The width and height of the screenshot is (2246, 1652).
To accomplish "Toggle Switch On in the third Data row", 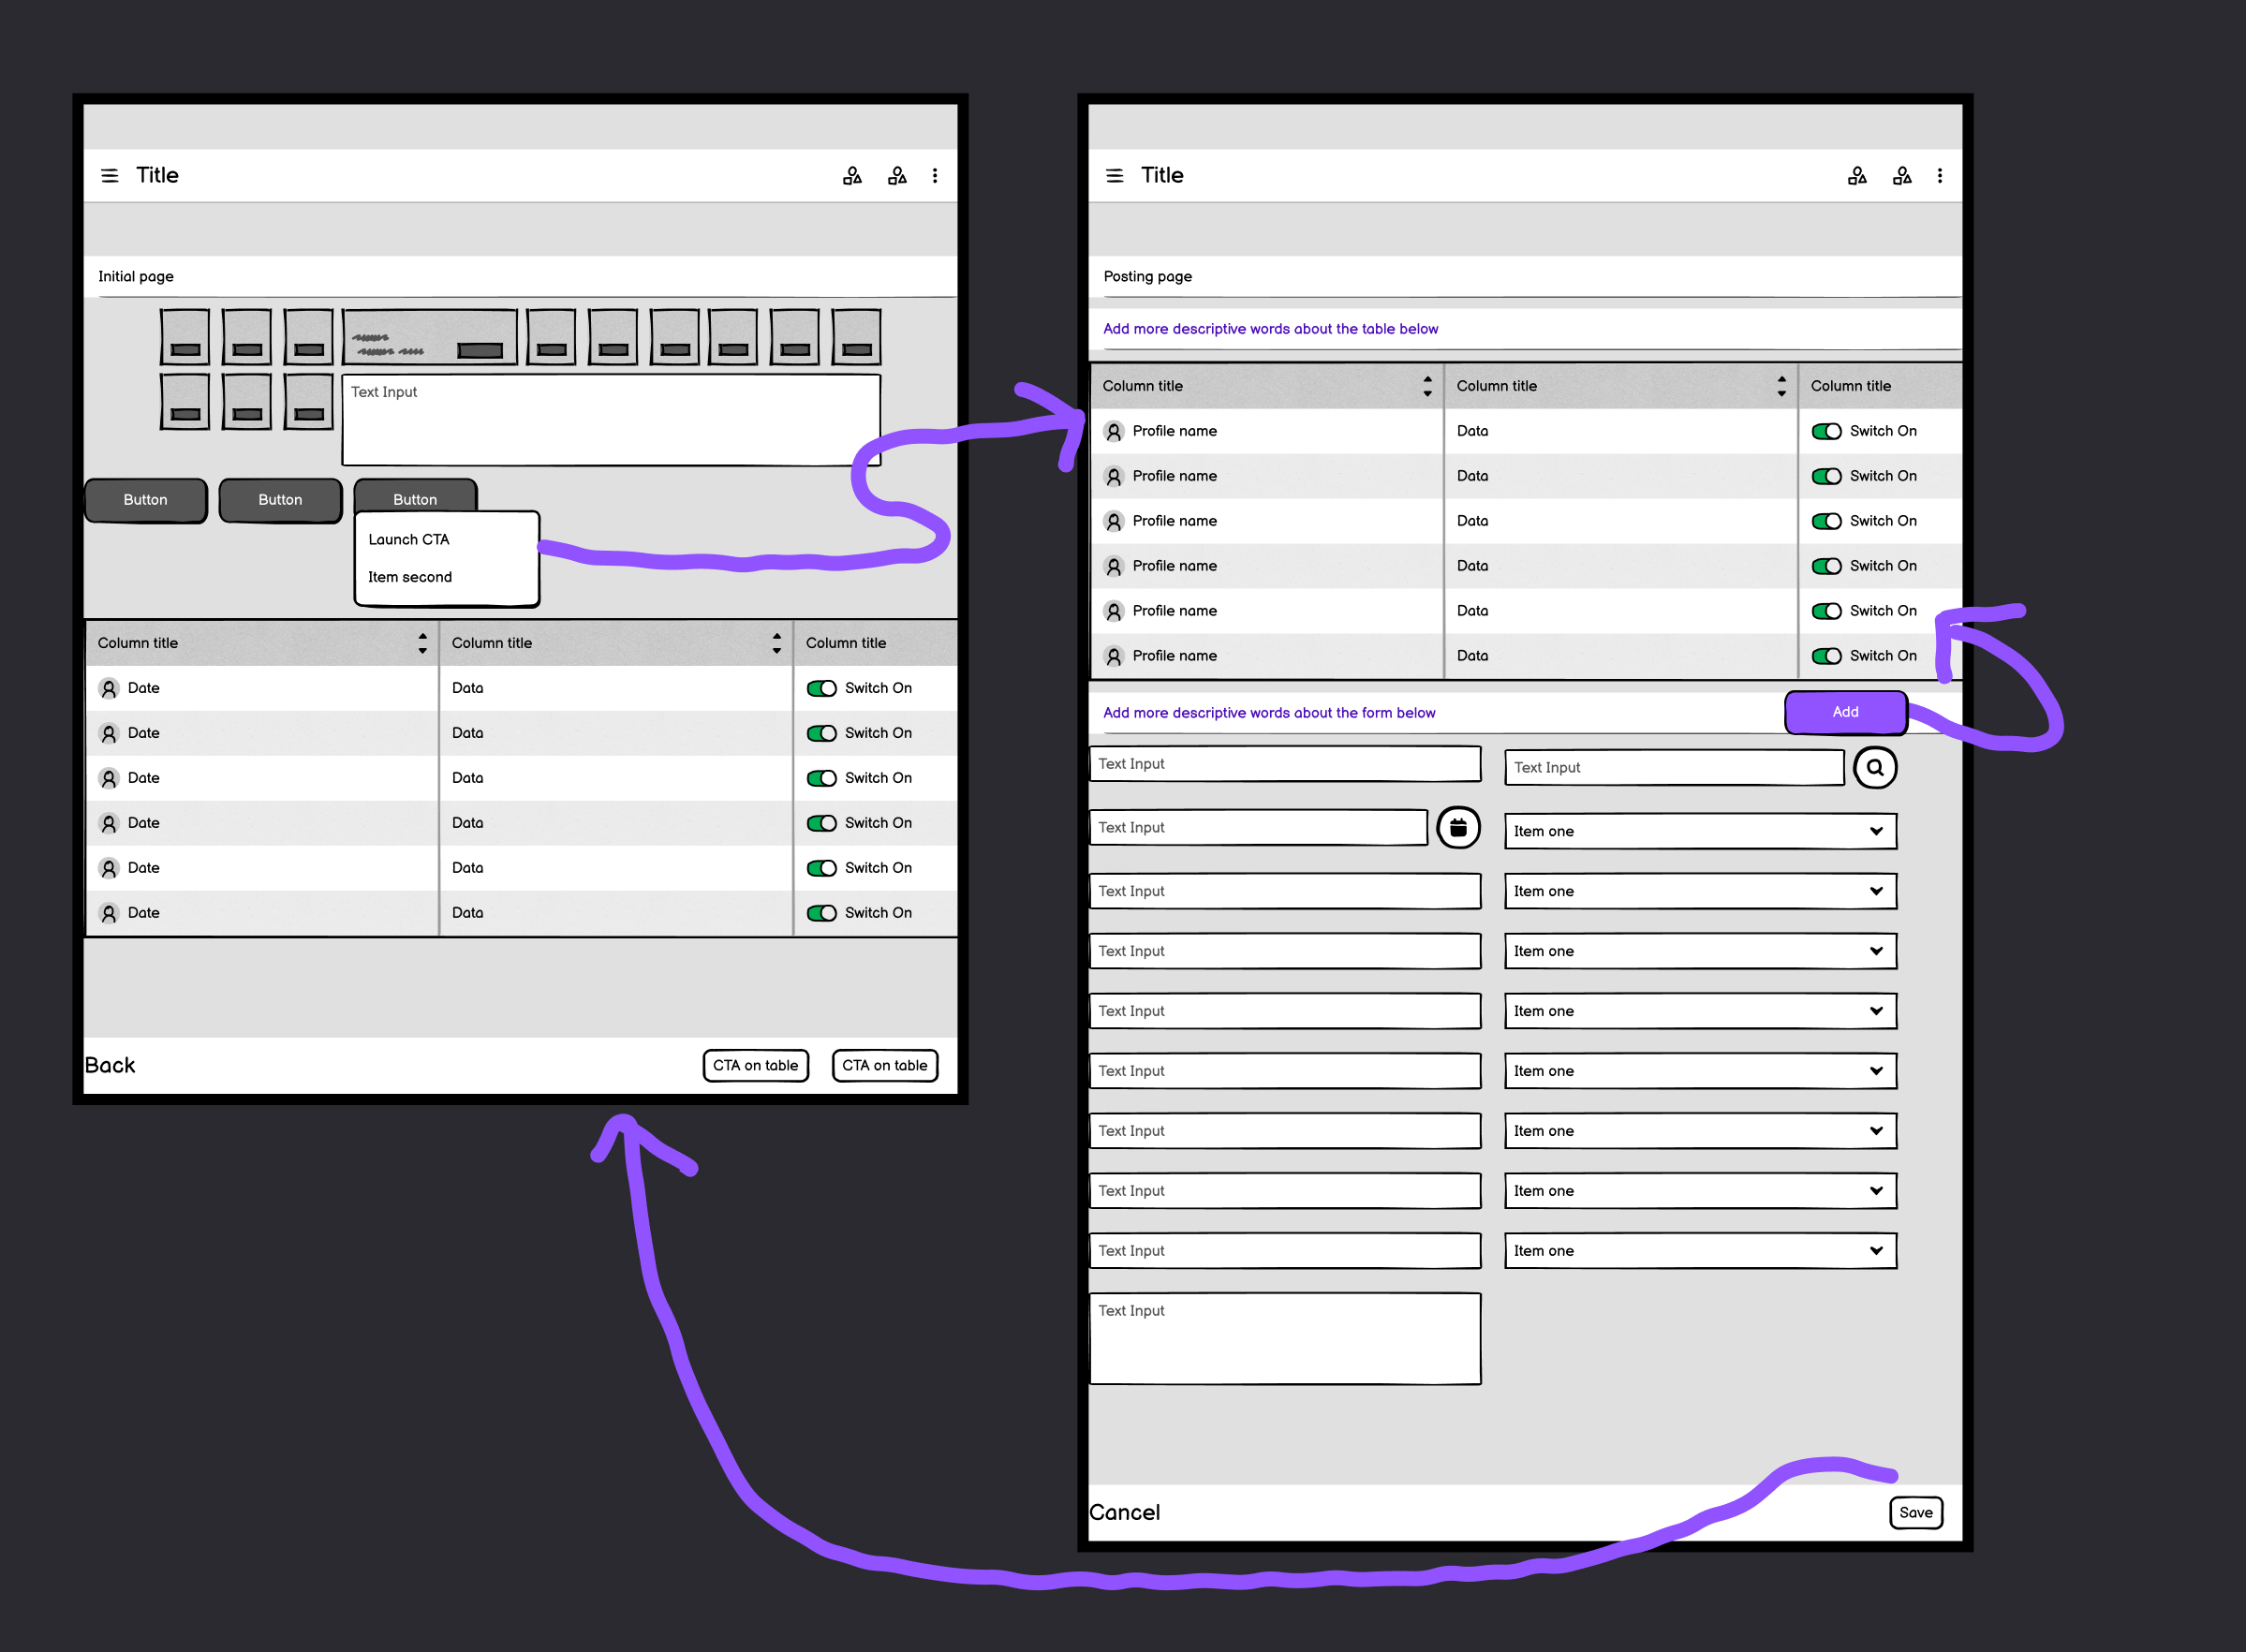I will point(822,778).
